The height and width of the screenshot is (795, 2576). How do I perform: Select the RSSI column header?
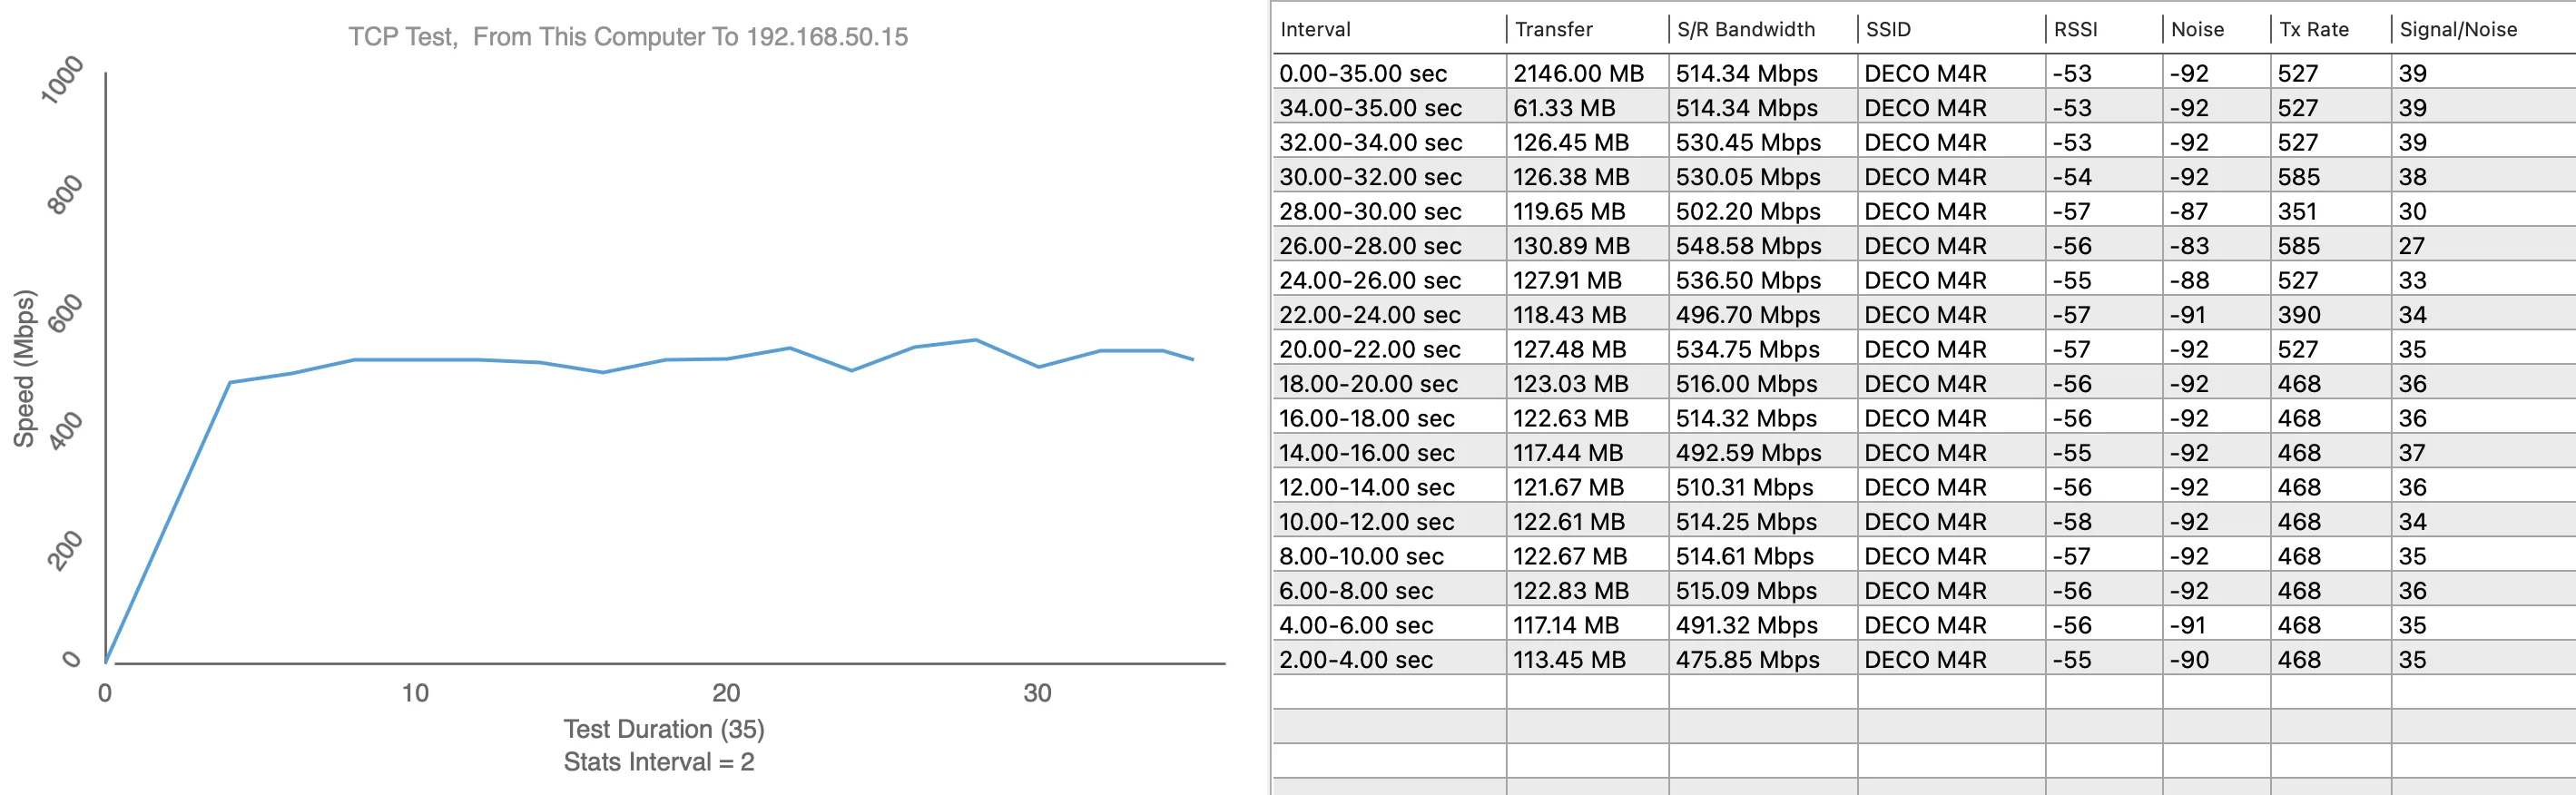pos(2075,30)
